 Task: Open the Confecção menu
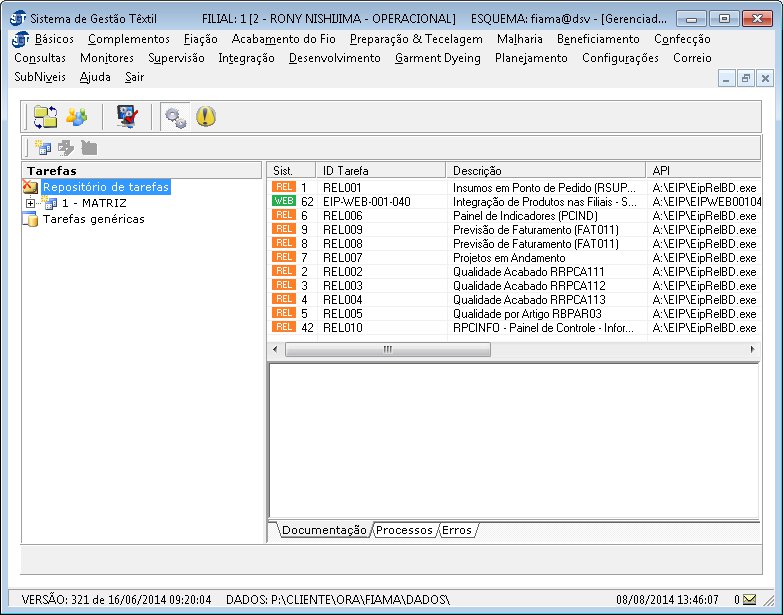[682, 39]
